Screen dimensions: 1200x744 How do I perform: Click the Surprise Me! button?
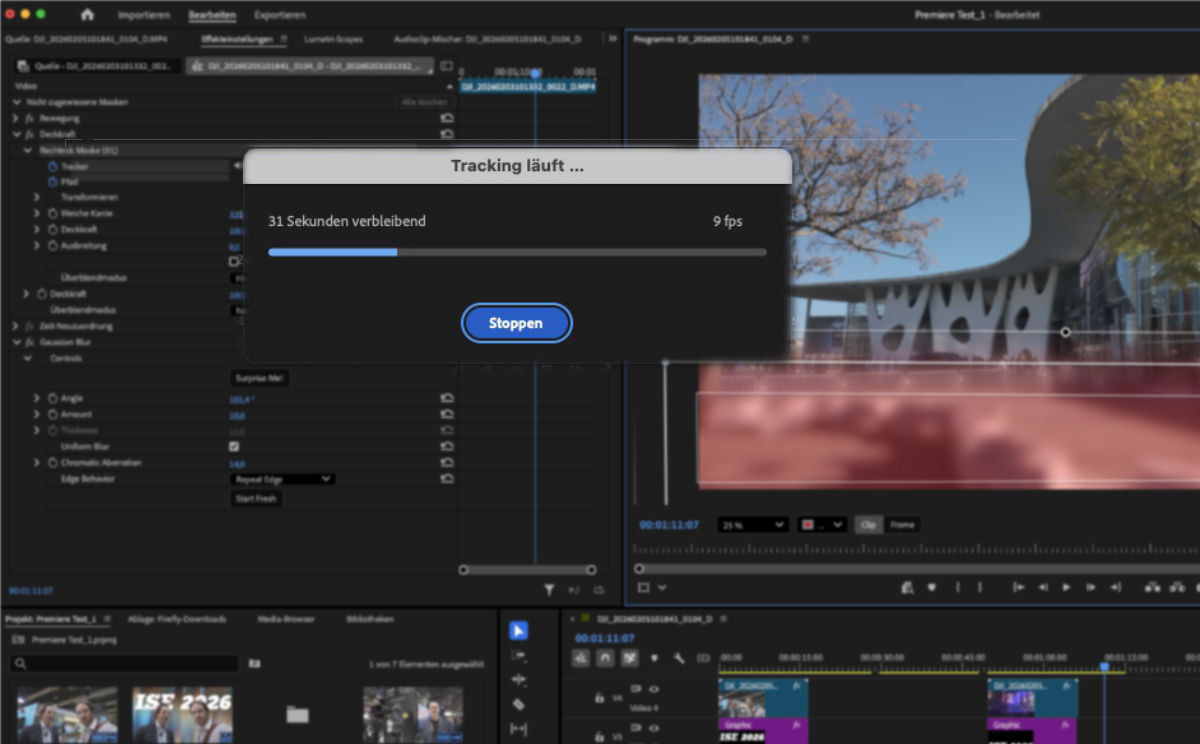click(x=261, y=379)
